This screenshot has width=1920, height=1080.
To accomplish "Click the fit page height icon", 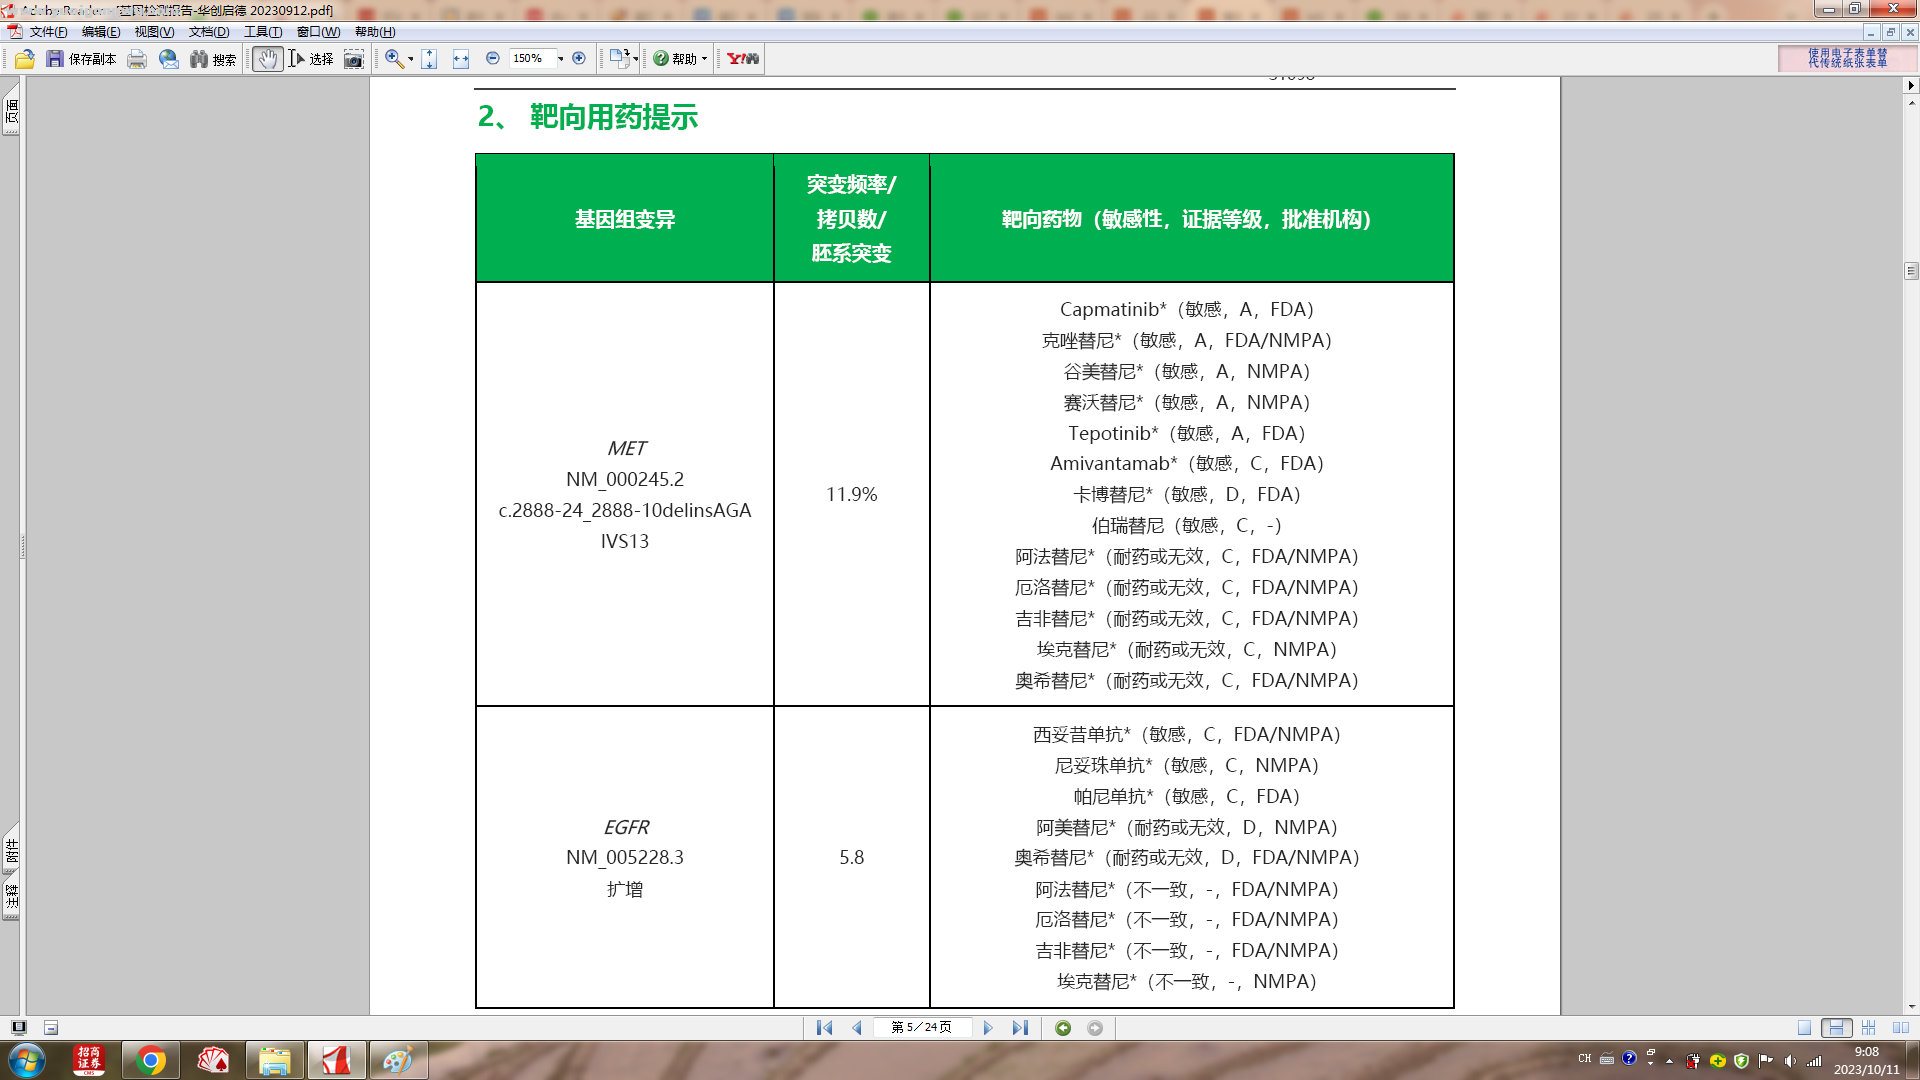I will [429, 59].
